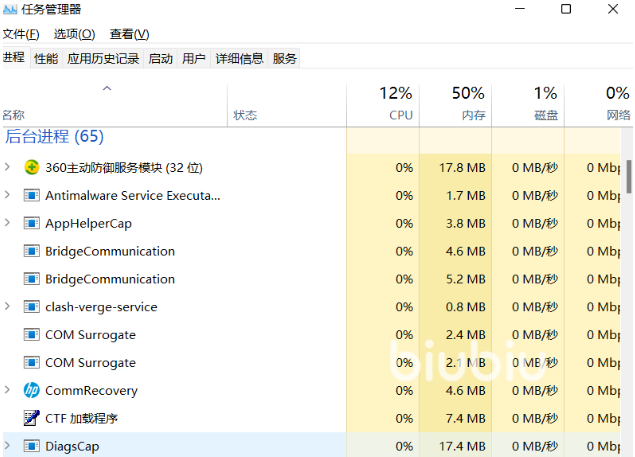The height and width of the screenshot is (457, 635).
Task: Click the DiagsCap process icon
Action: [31, 446]
